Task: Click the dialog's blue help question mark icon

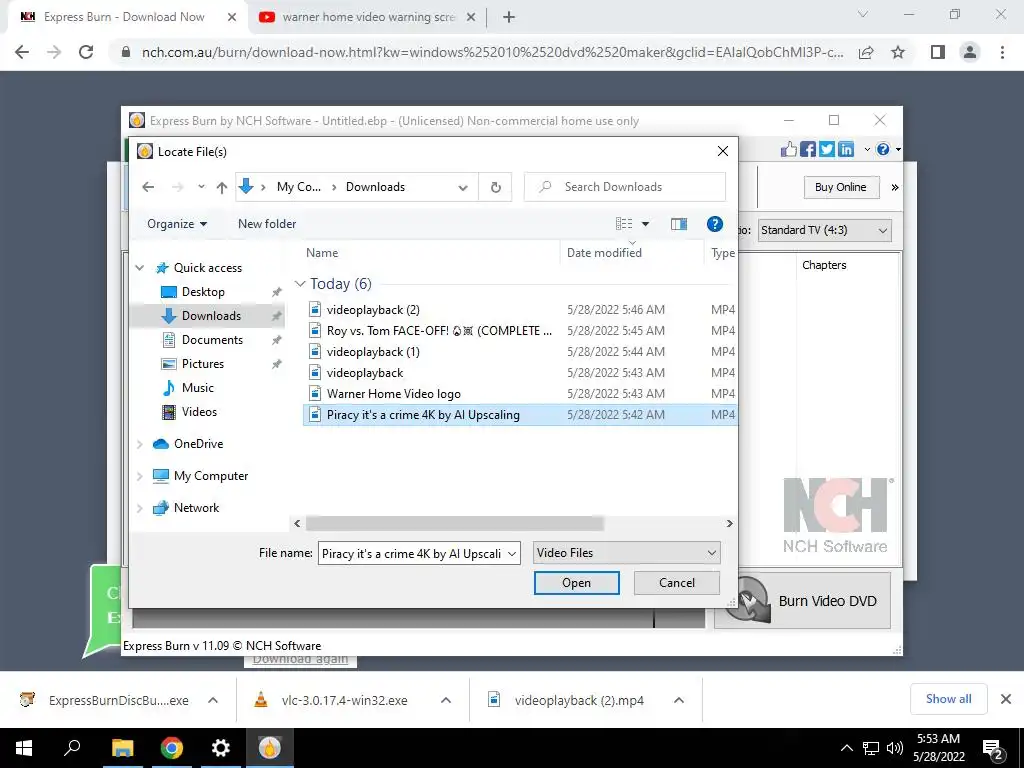Action: [714, 224]
